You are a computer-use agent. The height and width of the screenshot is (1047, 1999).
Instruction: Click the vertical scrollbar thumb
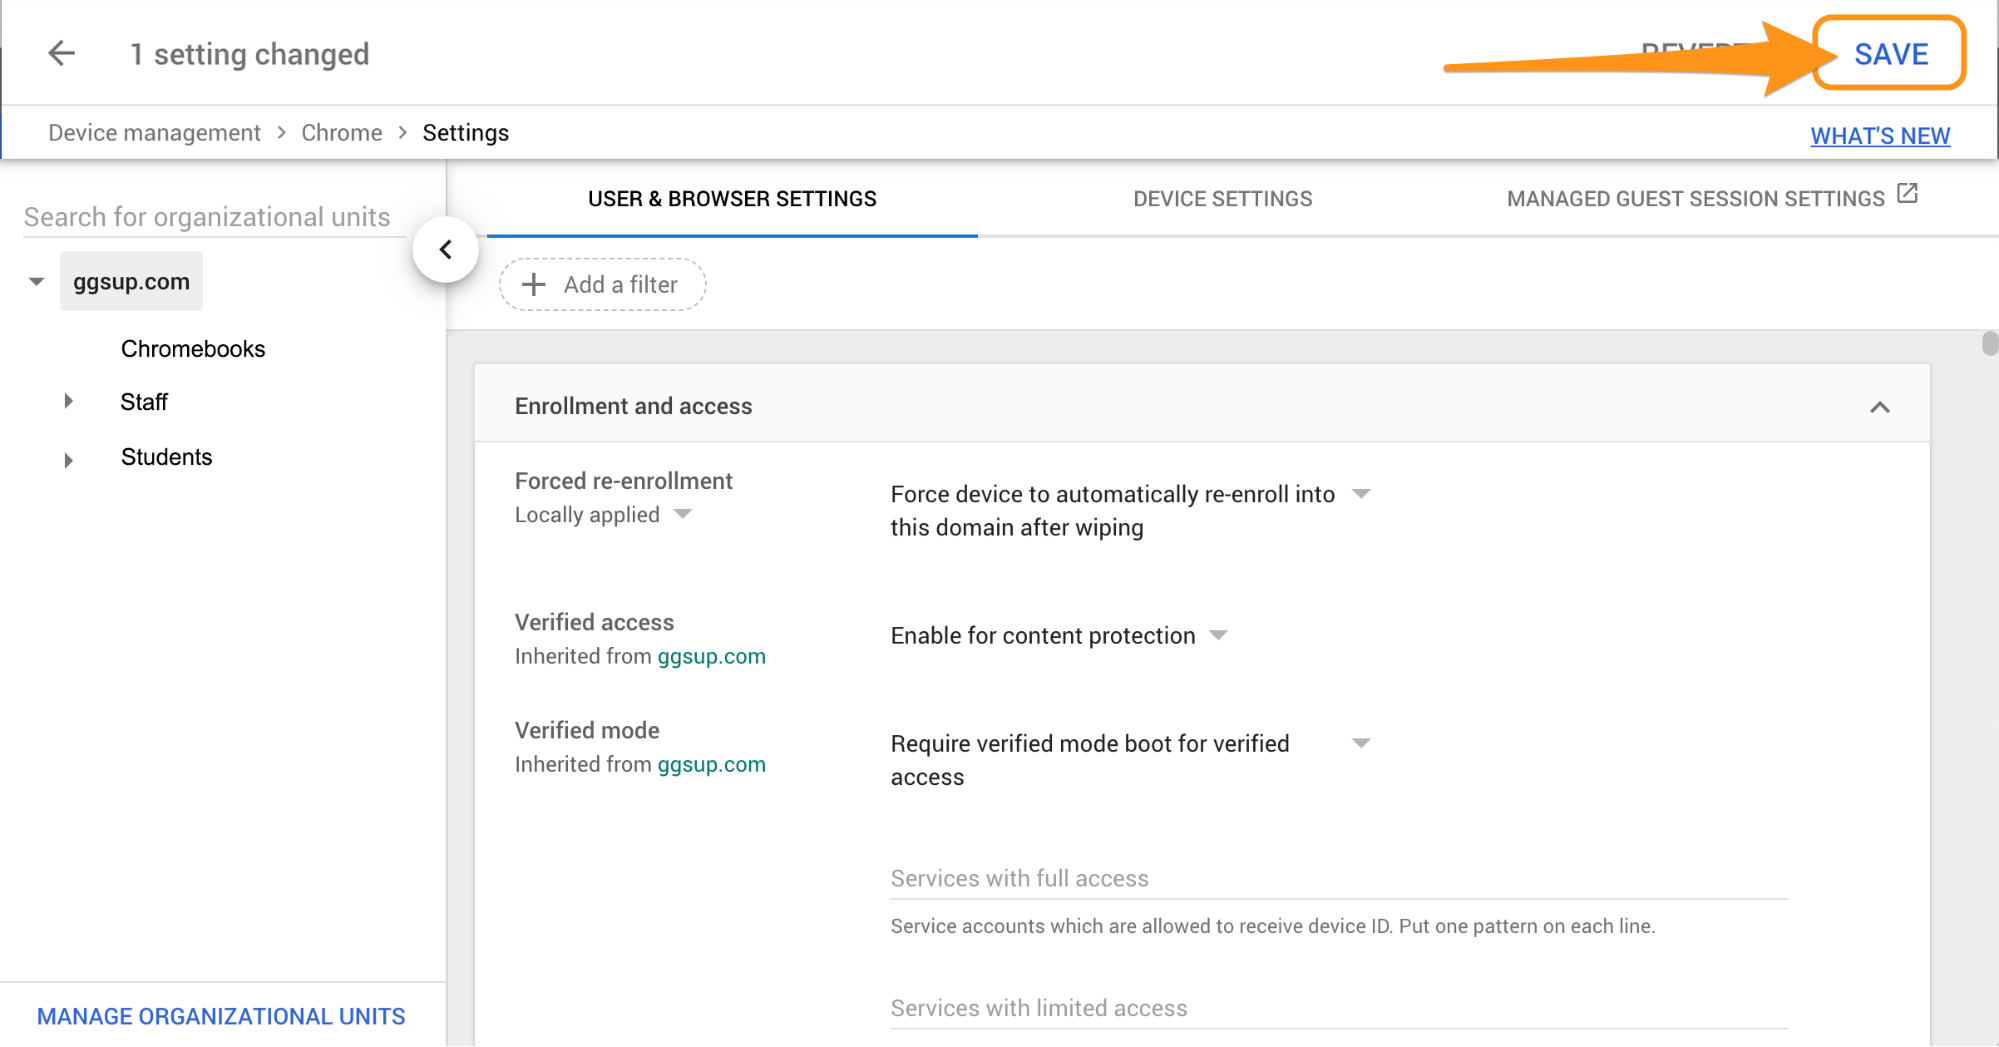coord(1989,343)
